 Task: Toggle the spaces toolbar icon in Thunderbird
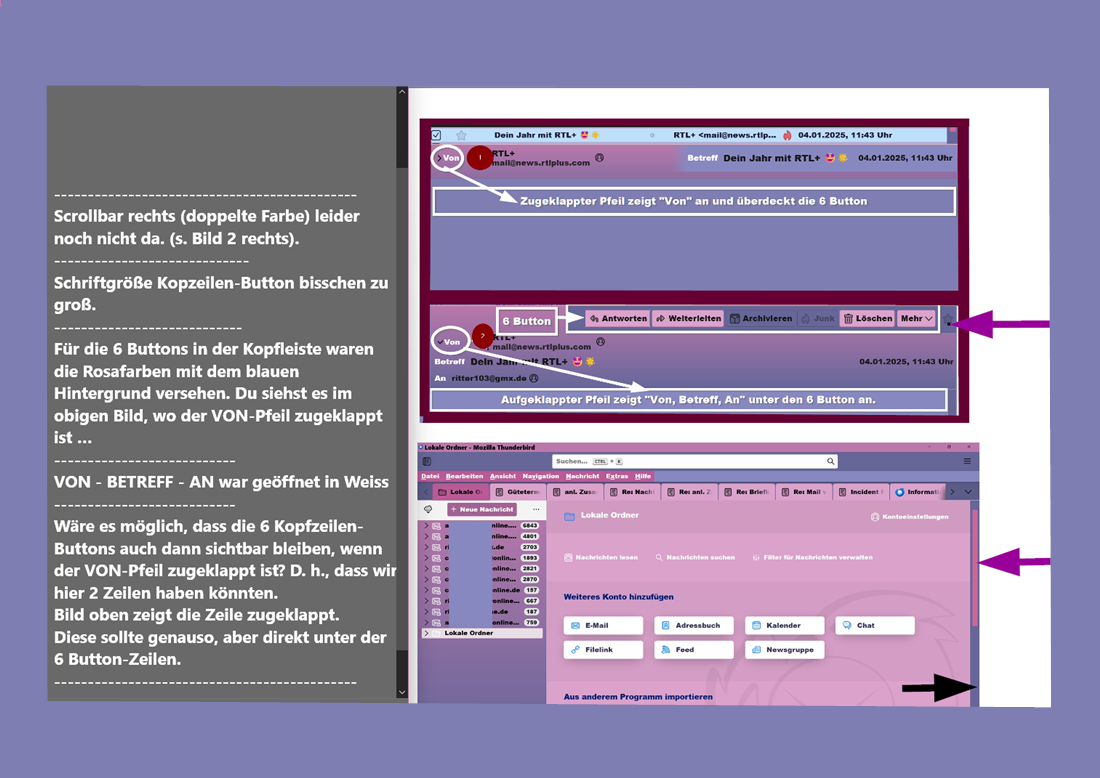(427, 462)
